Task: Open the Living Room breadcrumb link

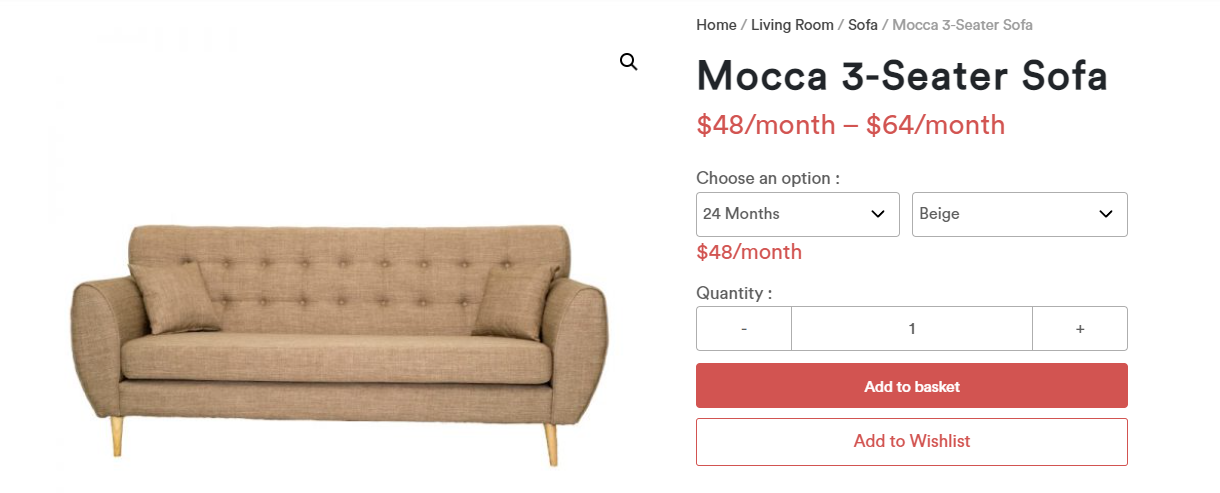Action: click(x=792, y=25)
